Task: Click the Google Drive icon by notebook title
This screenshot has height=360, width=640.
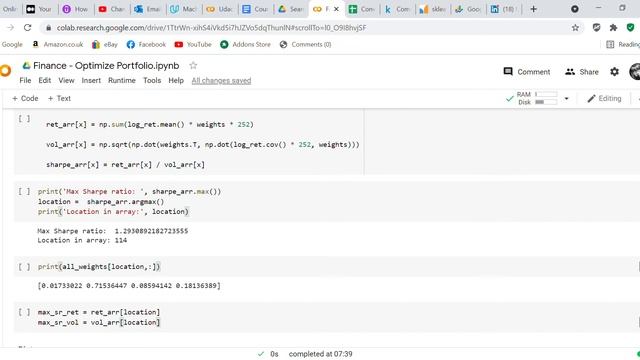Action: [x=27, y=66]
